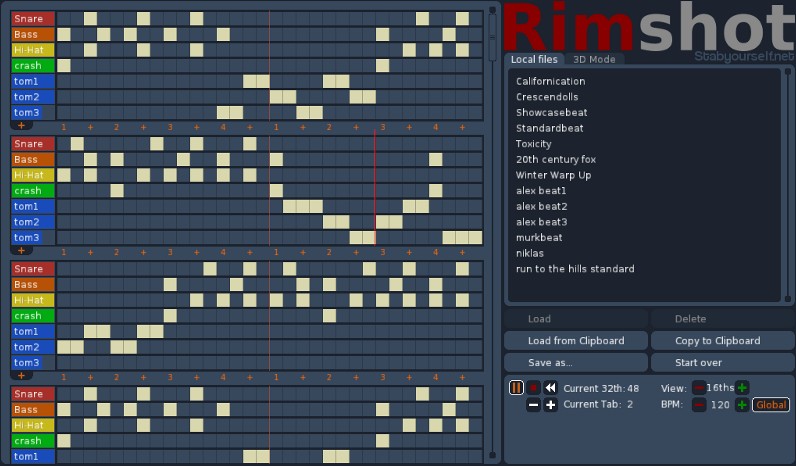Viewport: 796px width, 466px height.
Task: Toggle first Snare note in the second pattern
Action: click(77, 144)
